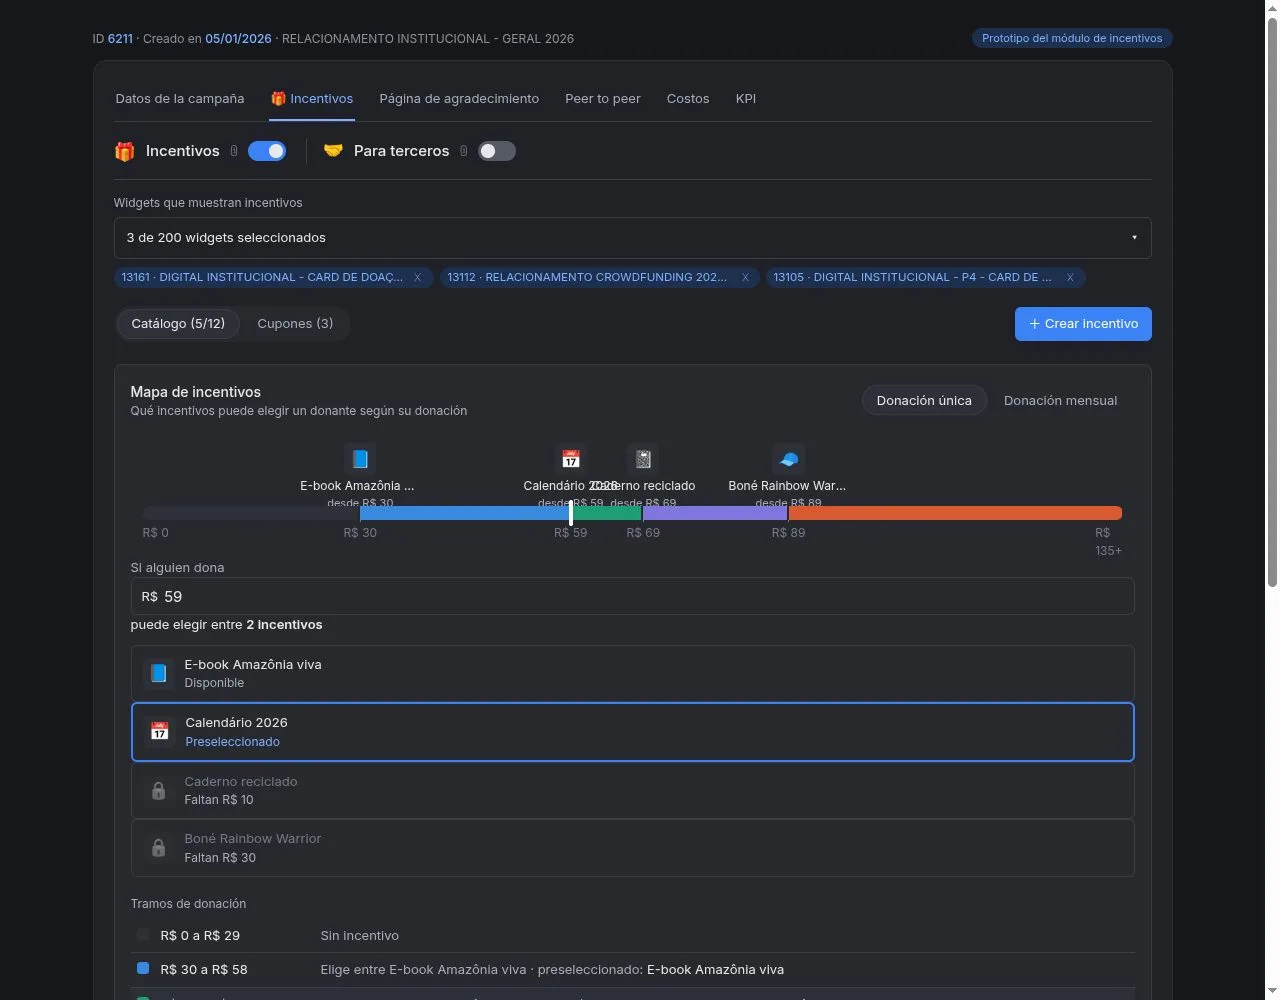The height and width of the screenshot is (1000, 1280).
Task: Click the blue swatch for R$ 30 a R$ 58
Action: pyautogui.click(x=143, y=969)
